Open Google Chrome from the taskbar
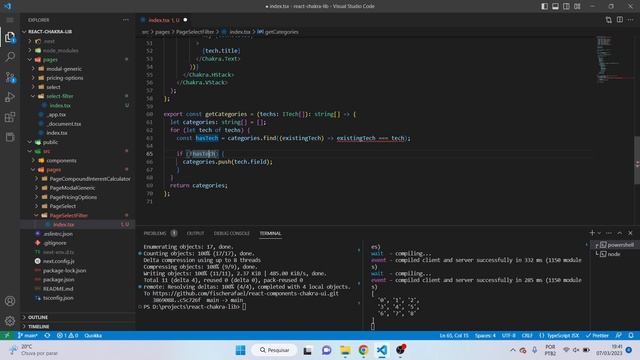Viewport: 640px width, 360px height. (x=363, y=350)
